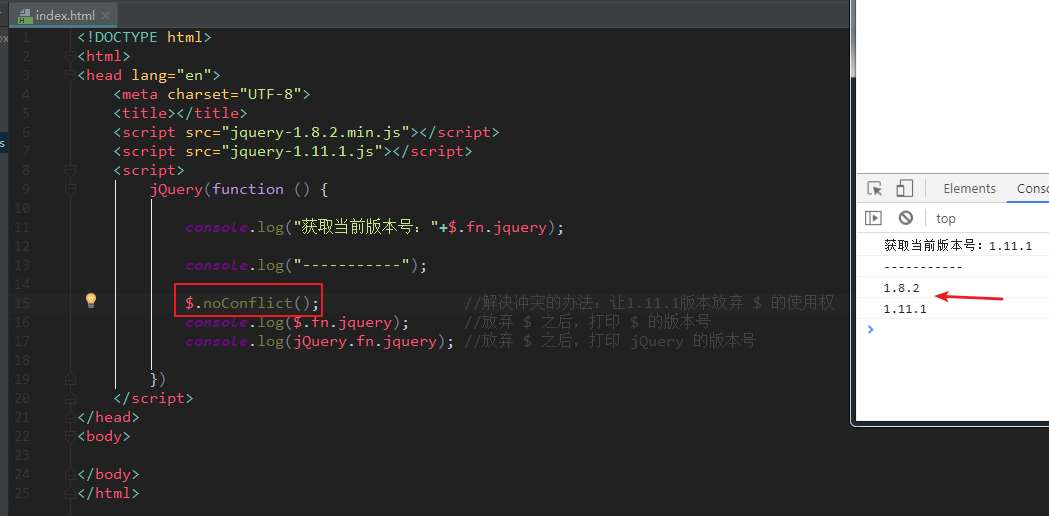Open the Elements tab in DevTools
This screenshot has height=516, width=1049.
click(x=969, y=189)
